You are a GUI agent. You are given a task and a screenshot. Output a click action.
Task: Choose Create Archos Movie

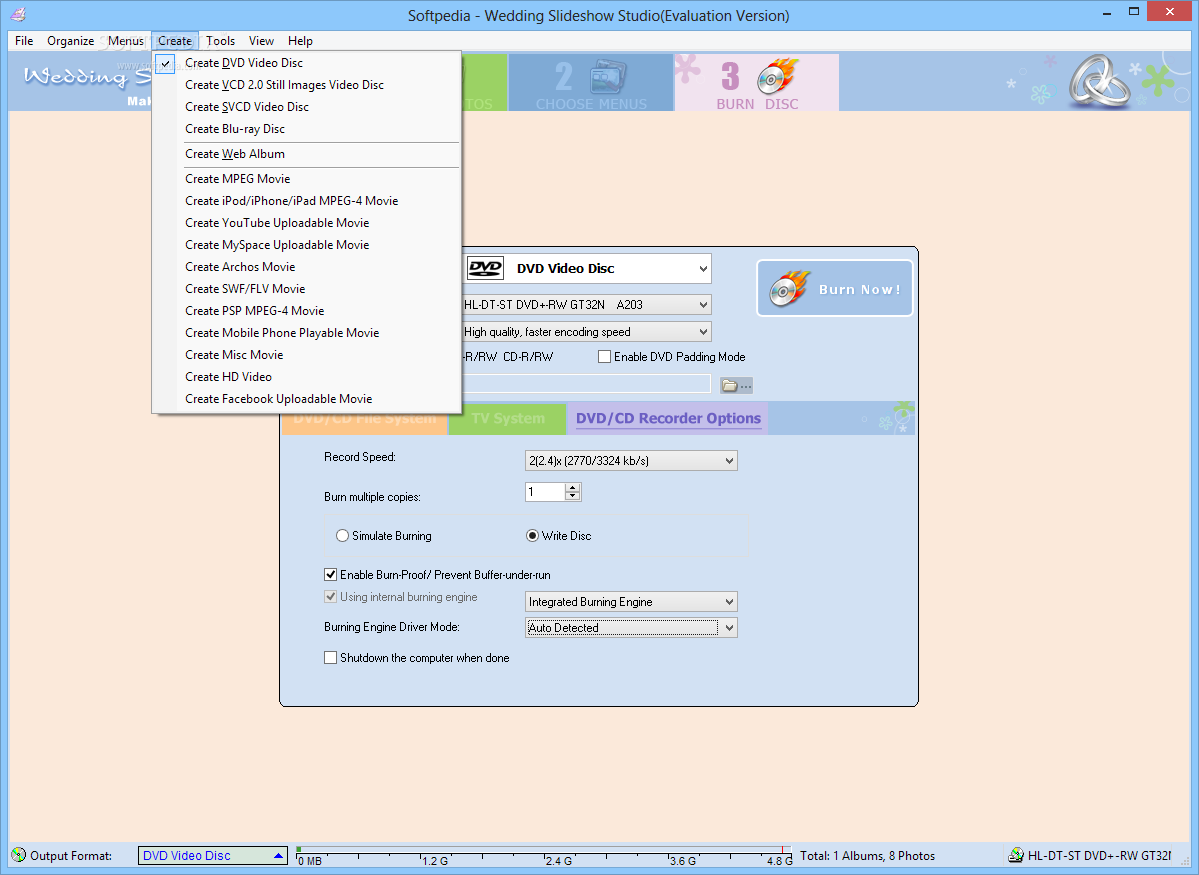pyautogui.click(x=307, y=267)
